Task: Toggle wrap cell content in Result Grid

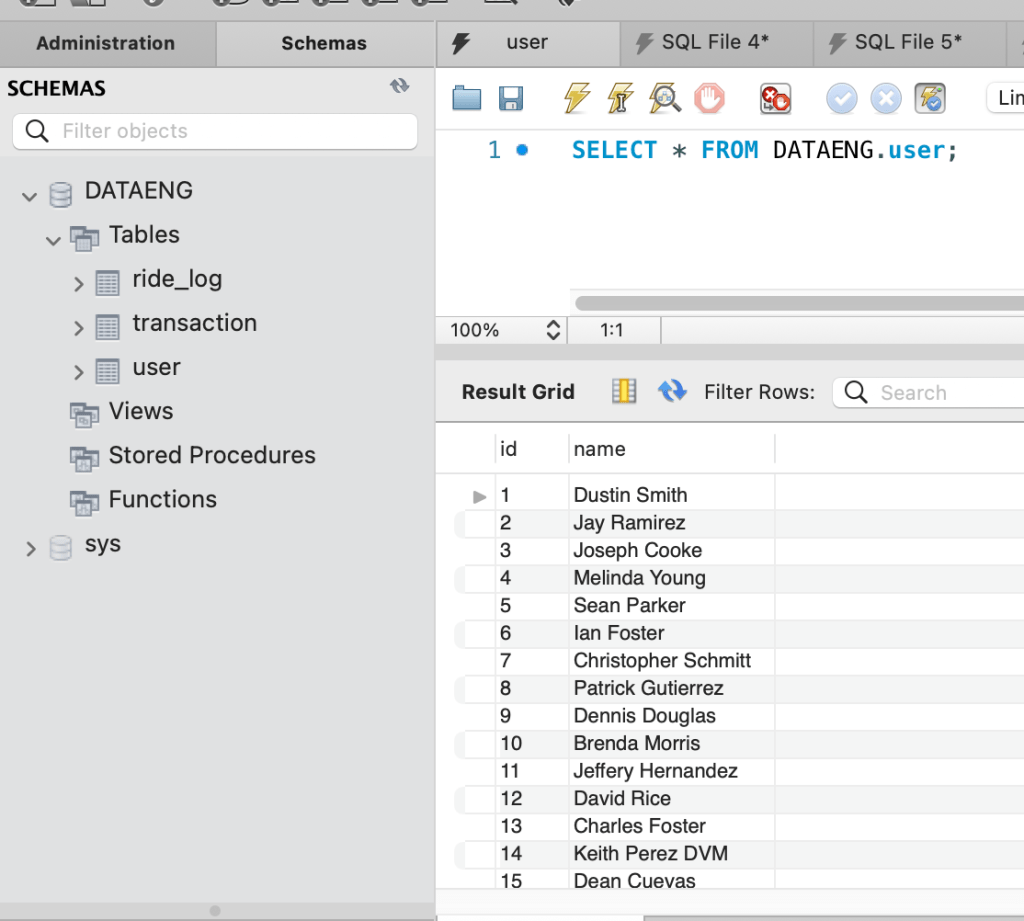Action: pyautogui.click(x=624, y=392)
